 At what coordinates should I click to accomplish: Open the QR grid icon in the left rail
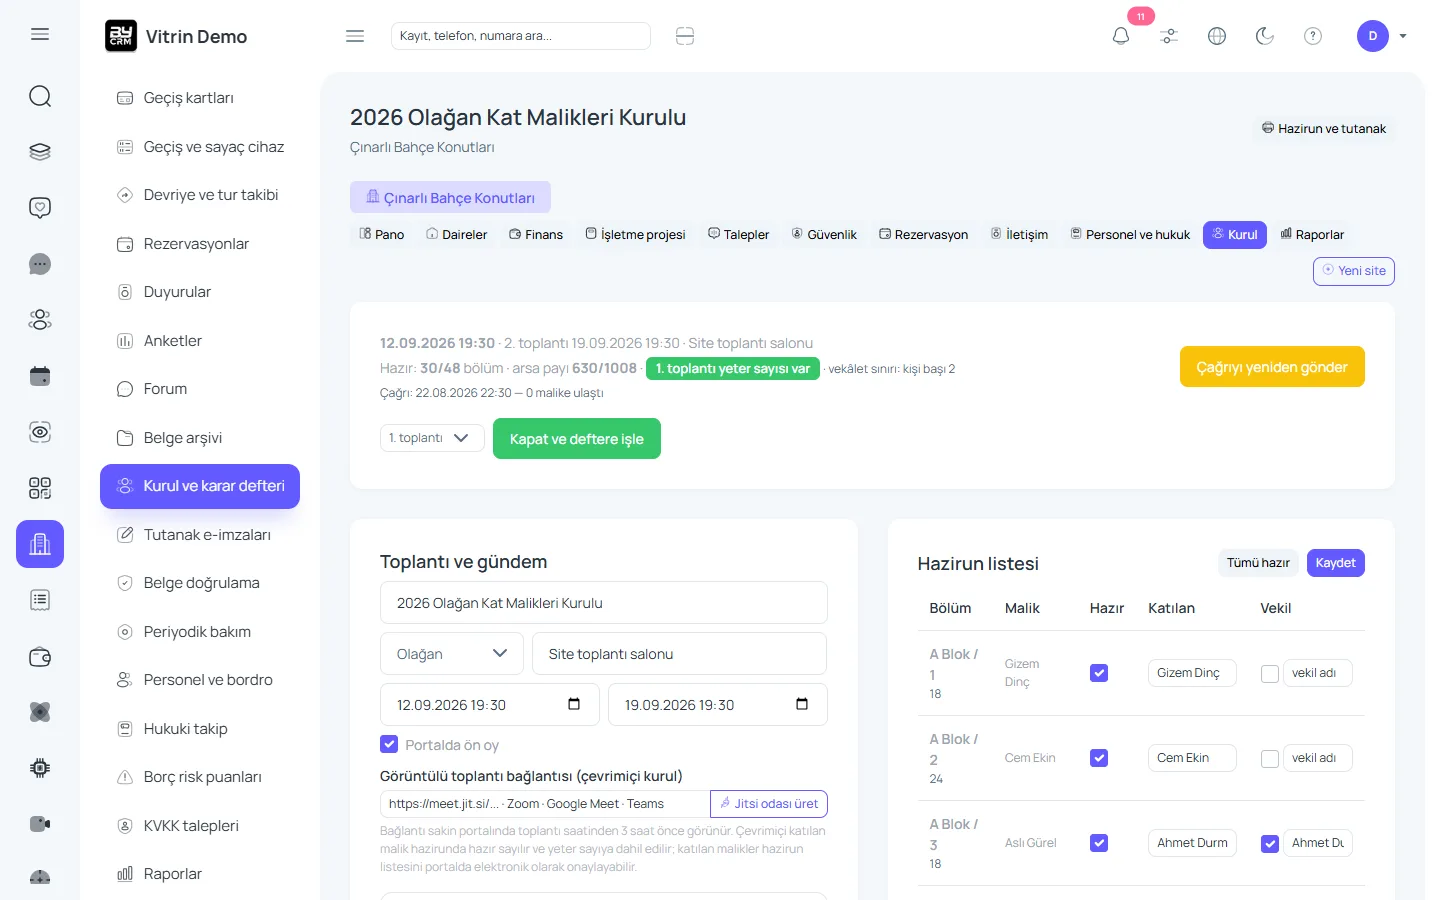40,488
